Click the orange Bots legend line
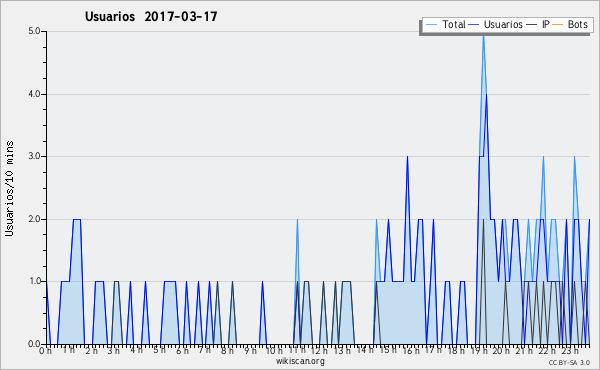Image resolution: width=600 pixels, height=370 pixels. click(558, 25)
